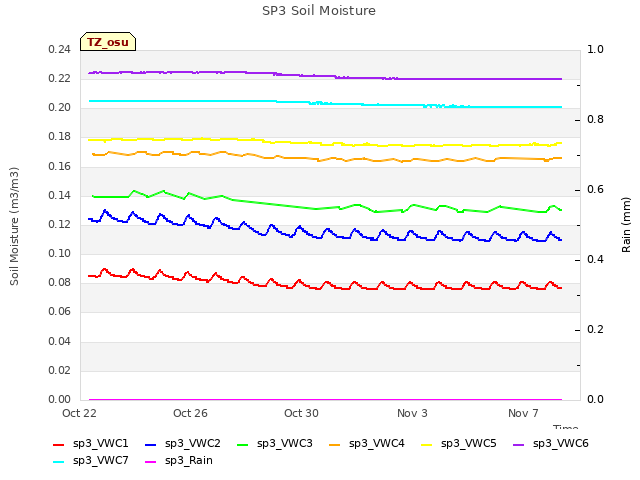Click the 0.12 left axis value
This screenshot has width=640, height=480.
(60, 224)
